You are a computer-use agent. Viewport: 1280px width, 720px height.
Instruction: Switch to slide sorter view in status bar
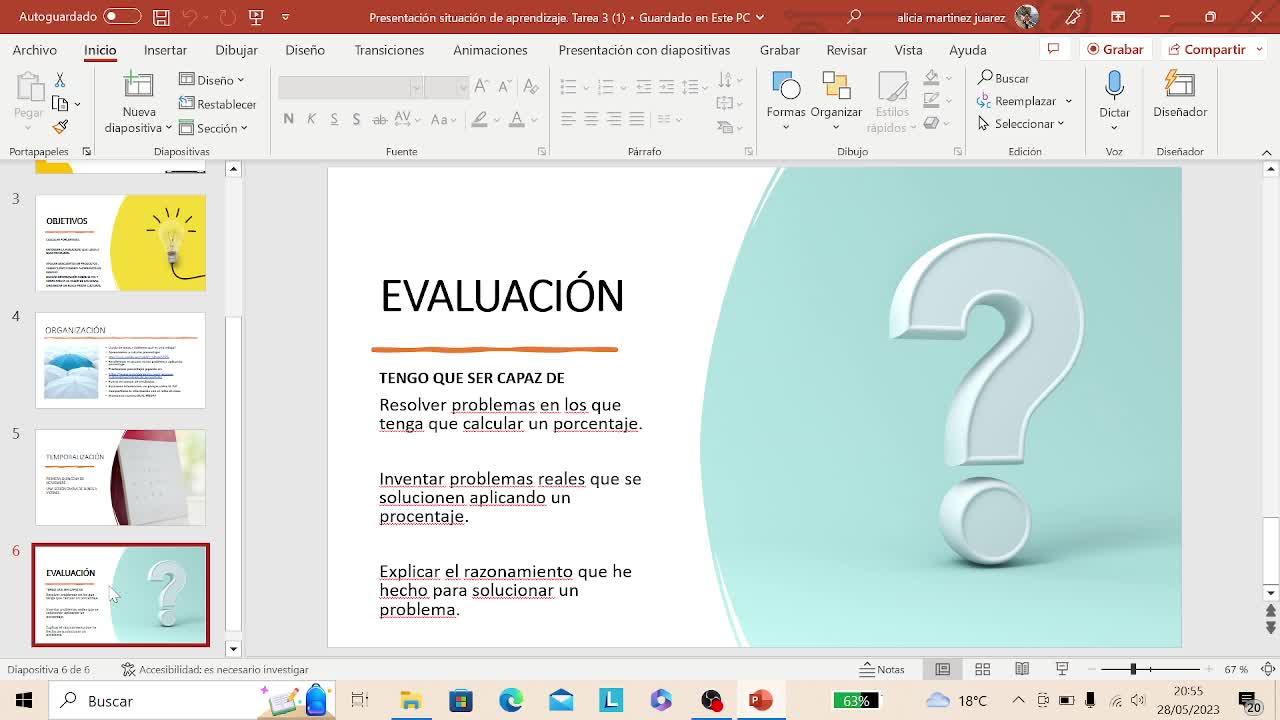point(982,669)
